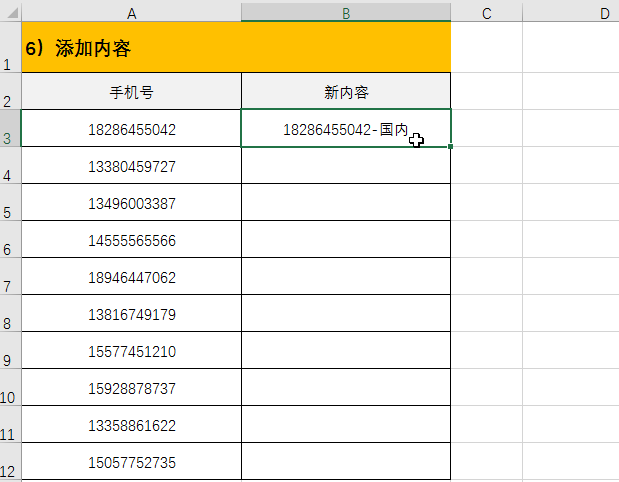
Task: Select cell containing 18286455042 in column A
Action: coord(131,128)
